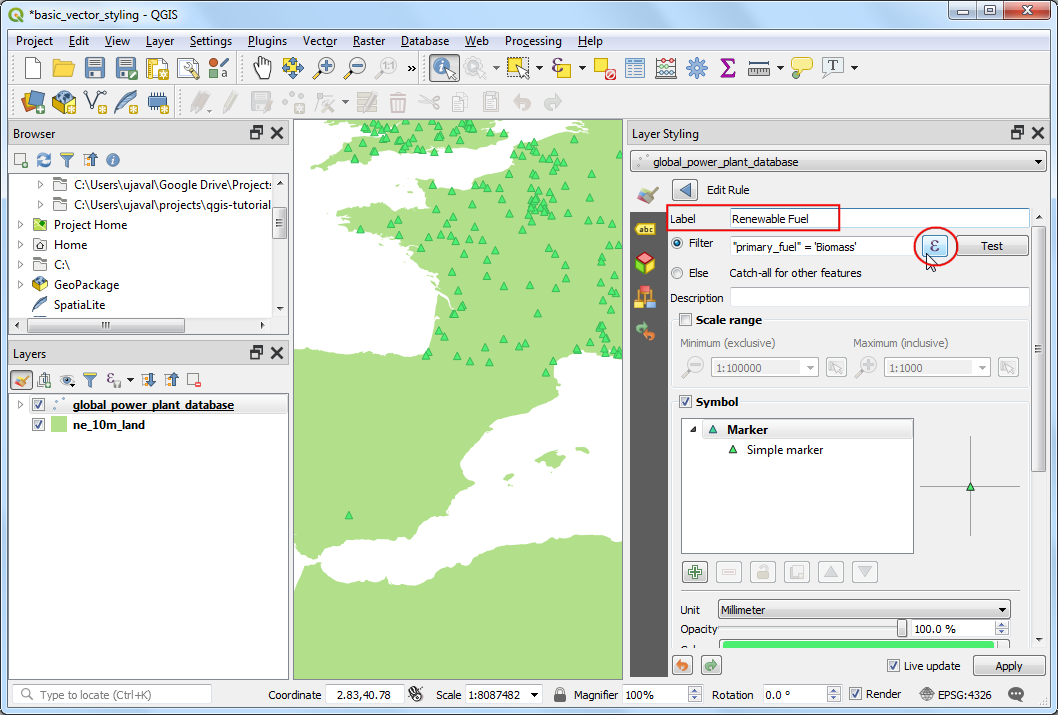Viewport: 1058px width, 715px height.
Task: Enable the Scale range checkbox
Action: [x=685, y=320]
